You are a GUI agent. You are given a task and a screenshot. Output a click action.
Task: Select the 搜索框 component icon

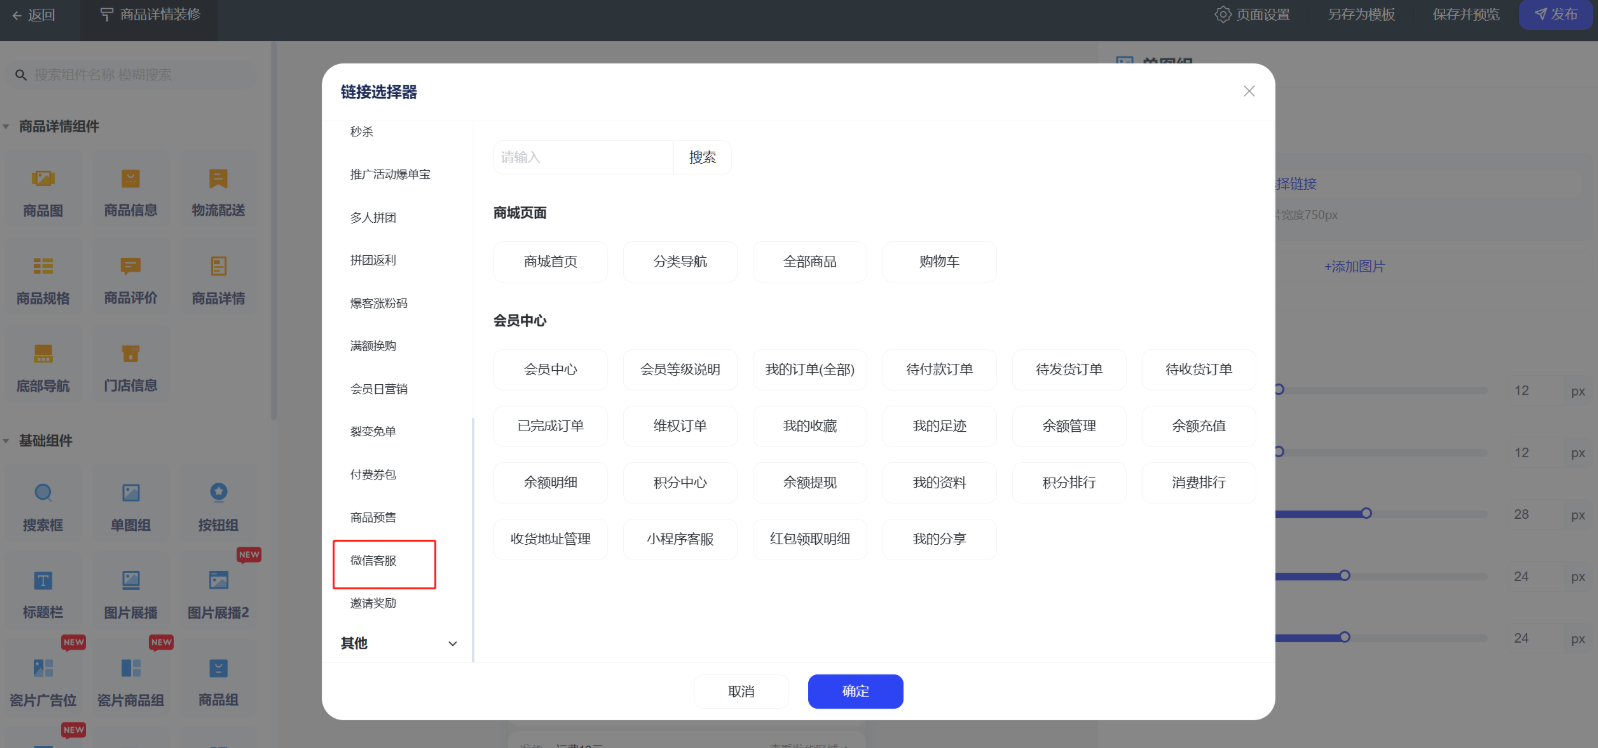point(43,493)
